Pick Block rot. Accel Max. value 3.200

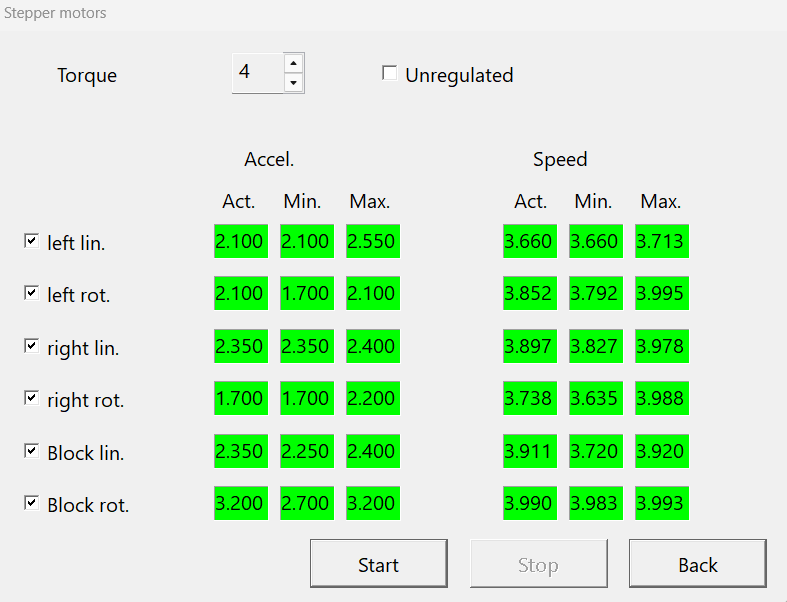(373, 503)
